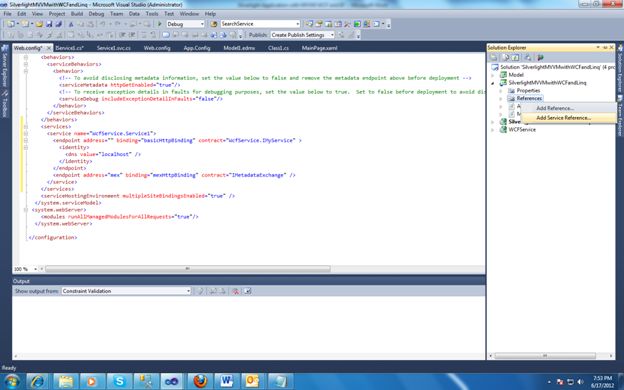Click the Start Debugging play arrow
Screen dimensions: 624x390
[160, 24]
